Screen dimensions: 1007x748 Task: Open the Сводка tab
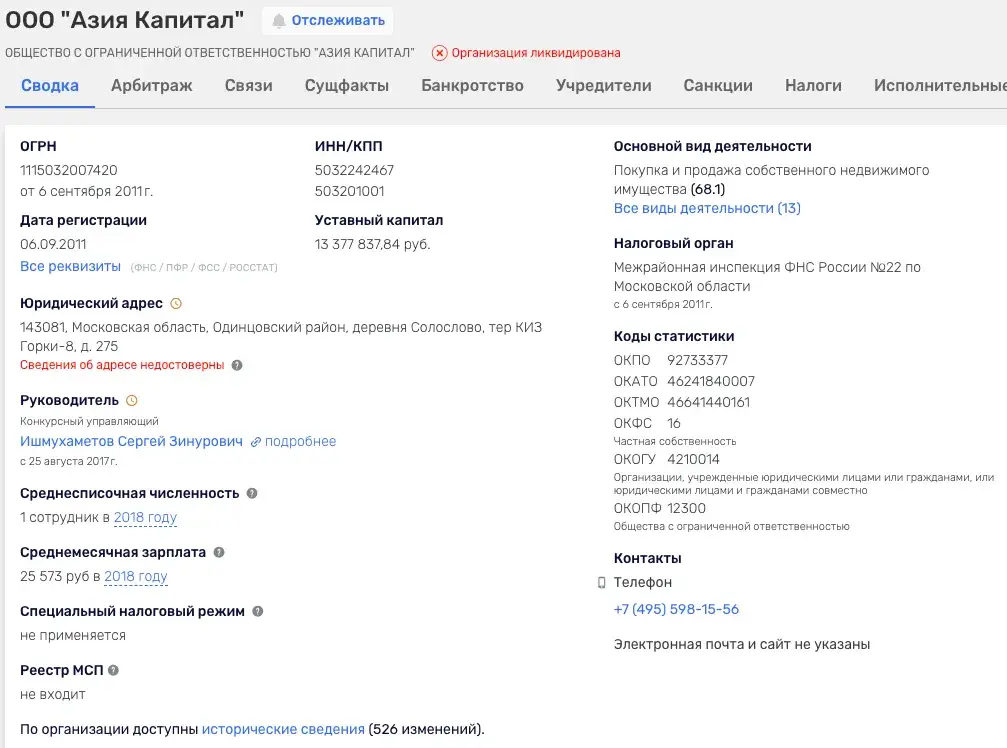tap(50, 85)
